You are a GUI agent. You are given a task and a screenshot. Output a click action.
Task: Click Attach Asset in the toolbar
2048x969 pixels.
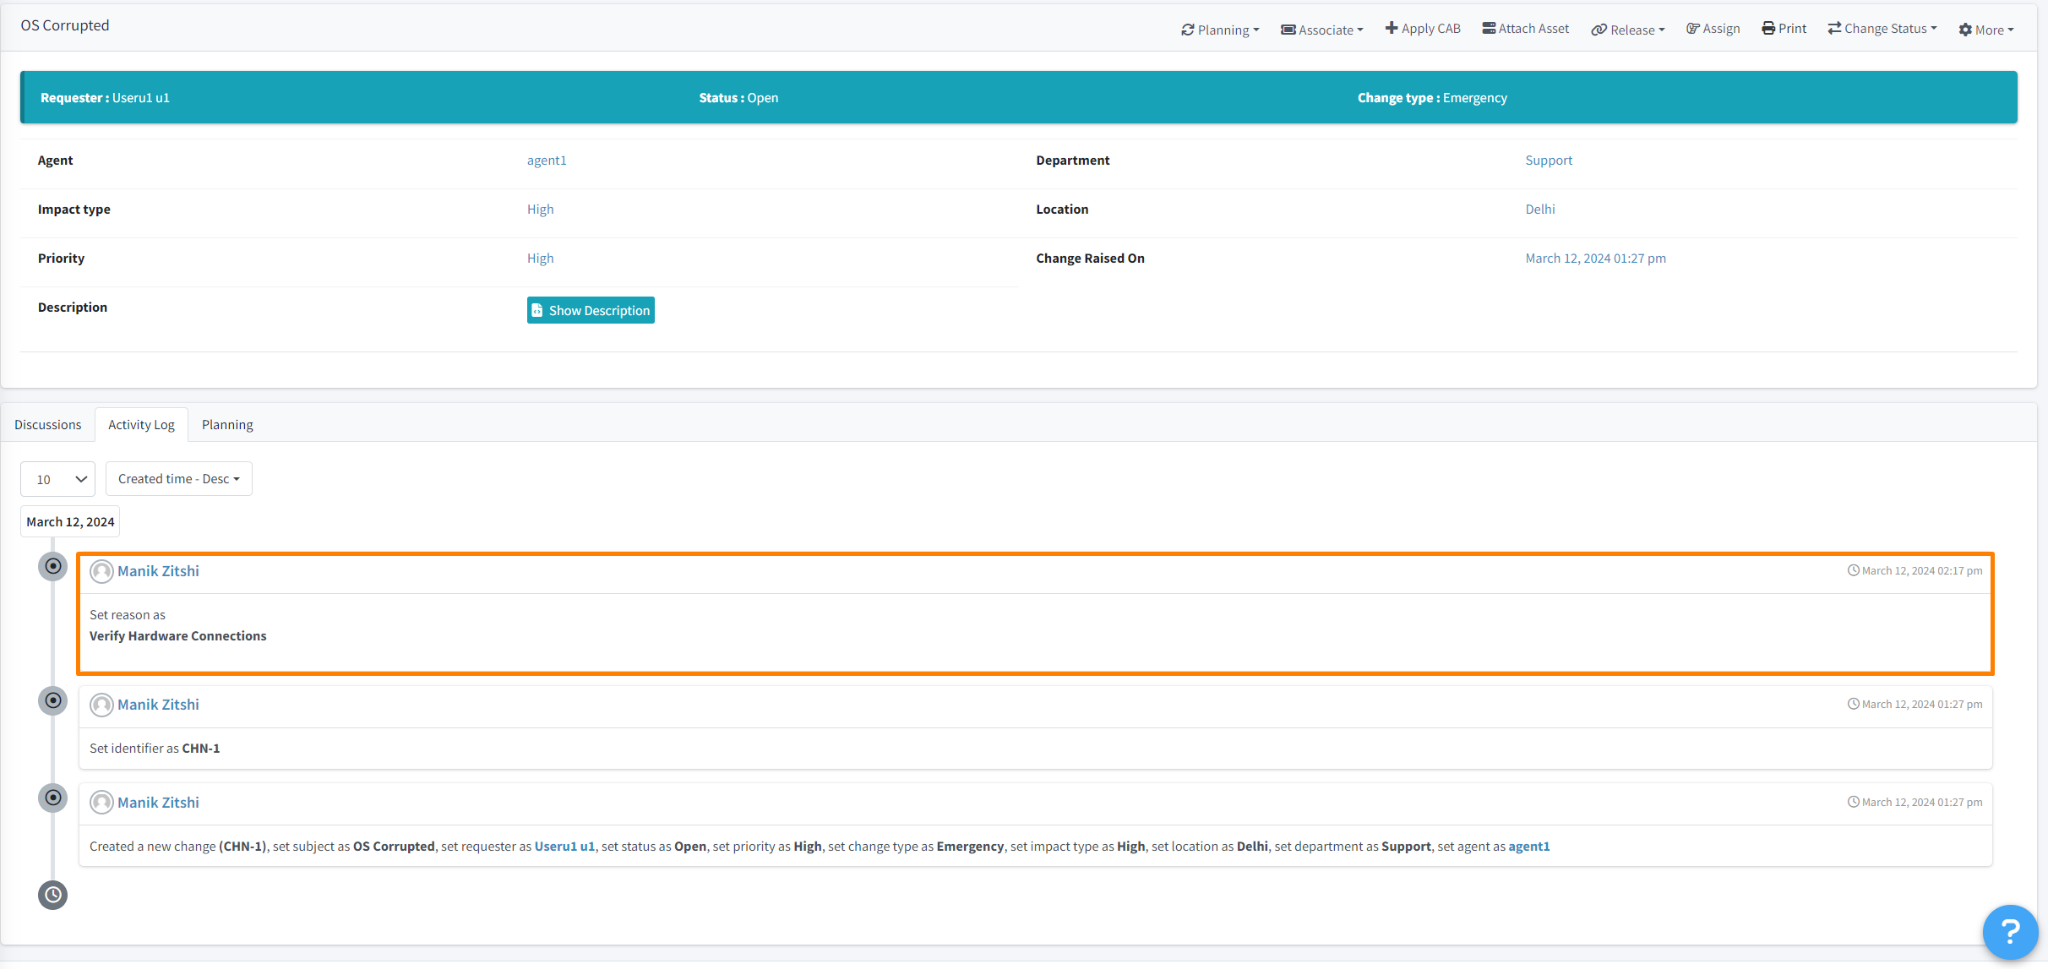pyautogui.click(x=1525, y=29)
